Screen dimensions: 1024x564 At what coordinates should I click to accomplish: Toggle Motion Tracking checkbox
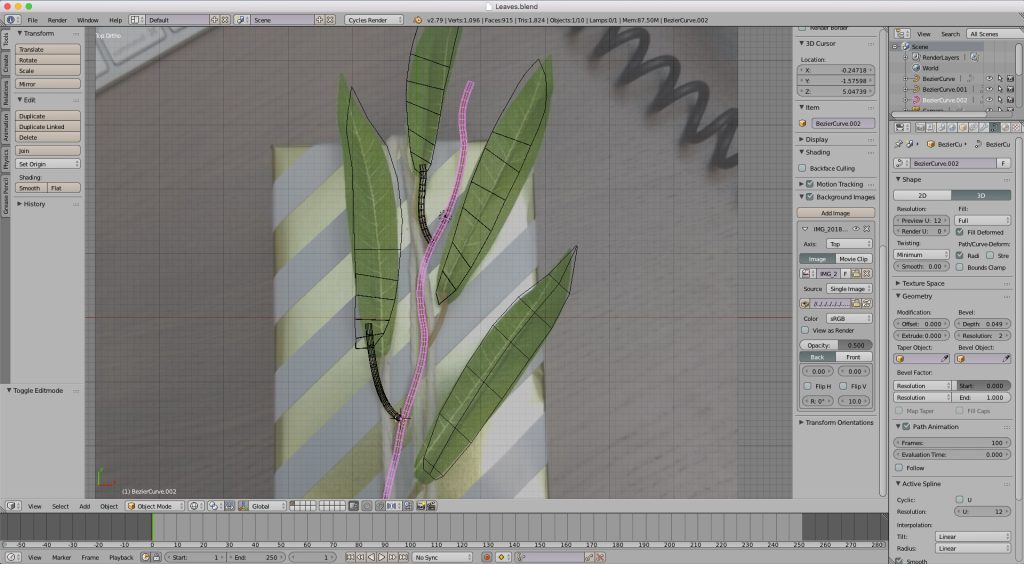pyautogui.click(x=810, y=184)
